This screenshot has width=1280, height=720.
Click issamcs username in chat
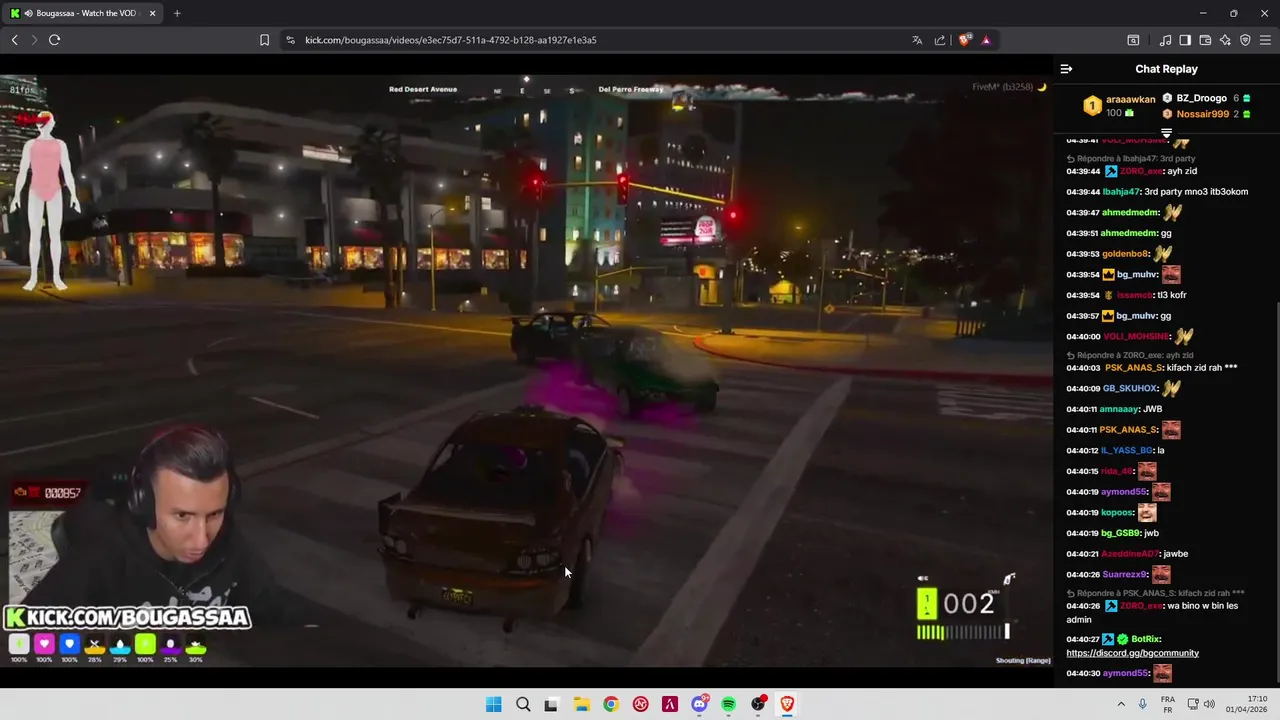1134,295
